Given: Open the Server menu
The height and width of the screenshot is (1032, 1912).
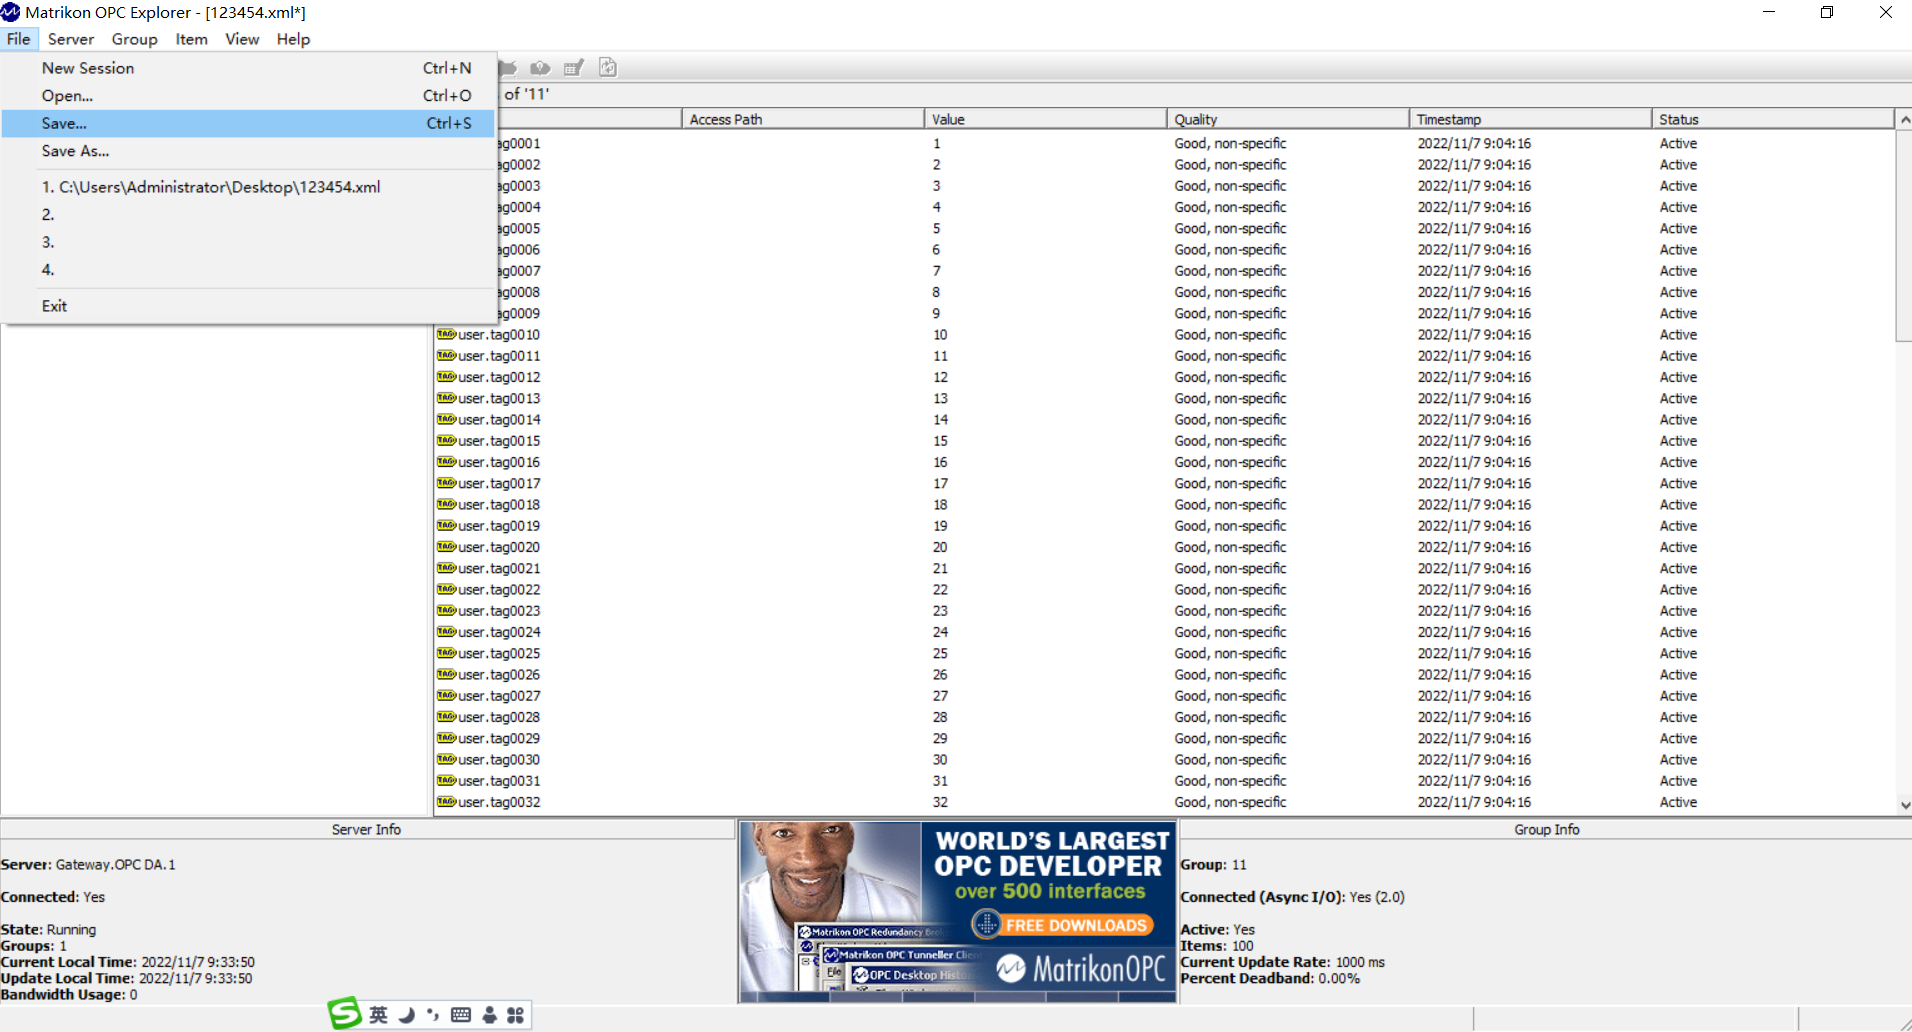Looking at the screenshot, I should [x=71, y=39].
